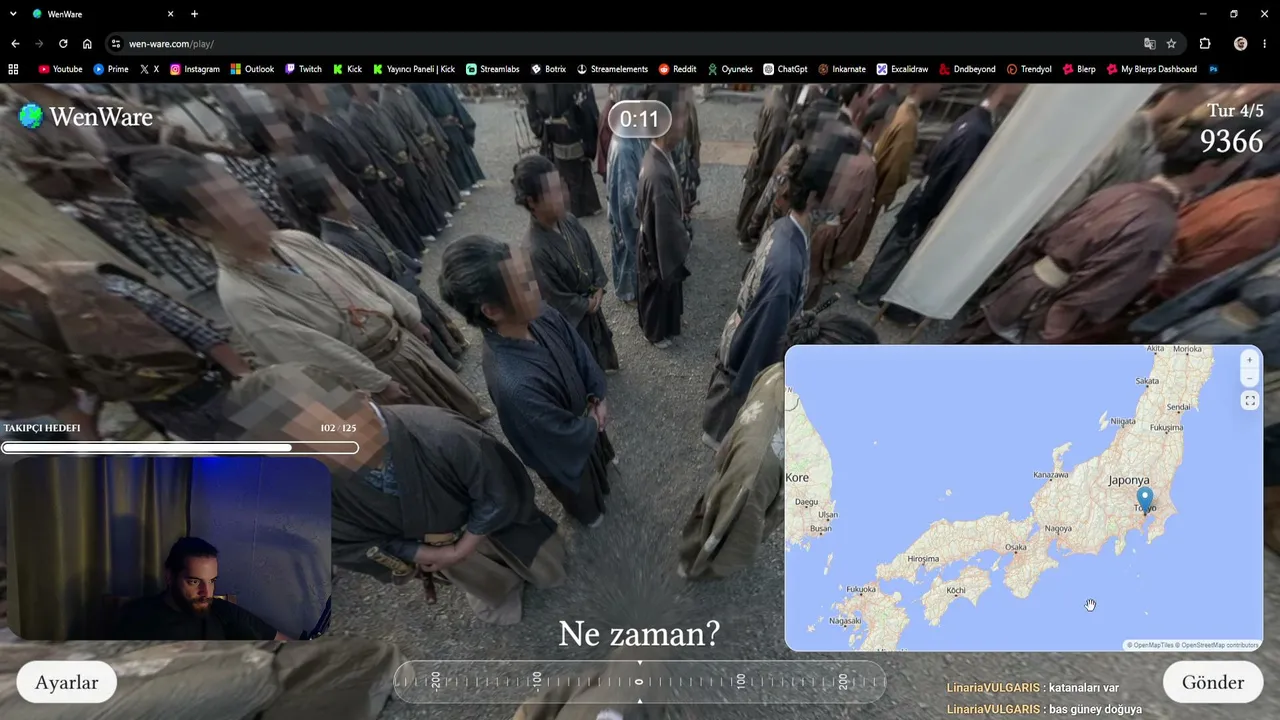Open the Oyuneks bookmark
Image resolution: width=1280 pixels, height=720 pixels.
(730, 69)
